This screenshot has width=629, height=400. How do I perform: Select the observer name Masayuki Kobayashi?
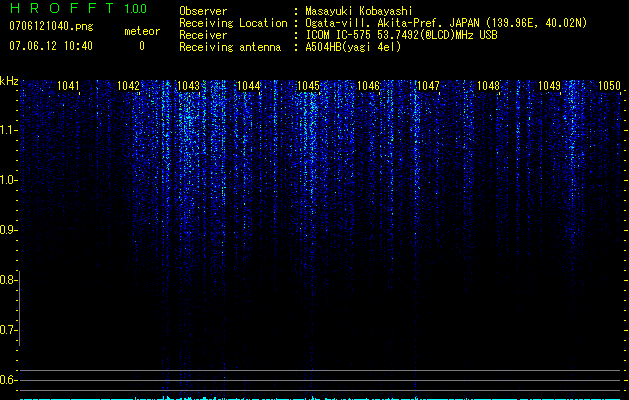coord(359,11)
